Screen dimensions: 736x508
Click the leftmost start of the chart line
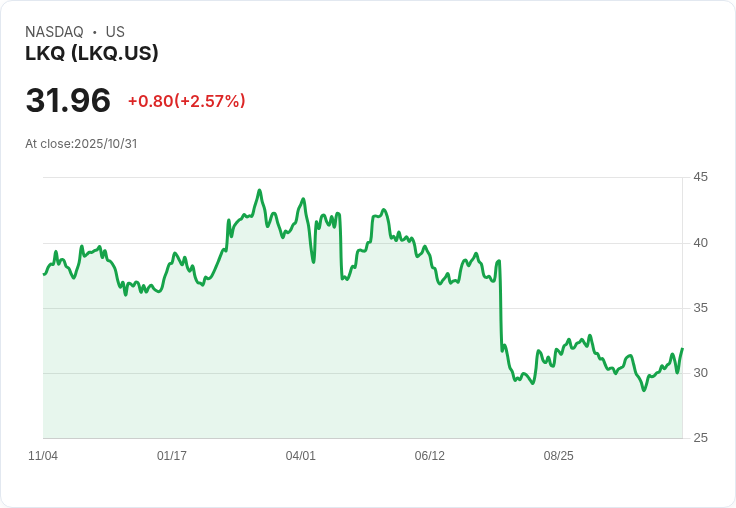(44, 274)
